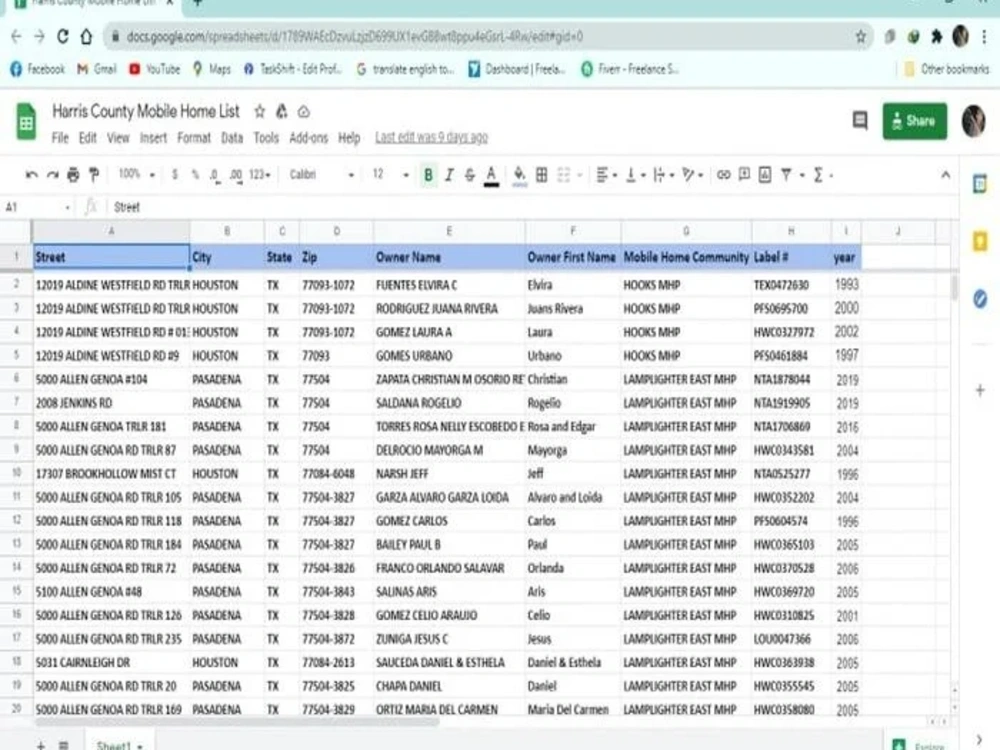This screenshot has width=1000, height=750.
Task: Open the Add-ons menu
Action: 309,138
